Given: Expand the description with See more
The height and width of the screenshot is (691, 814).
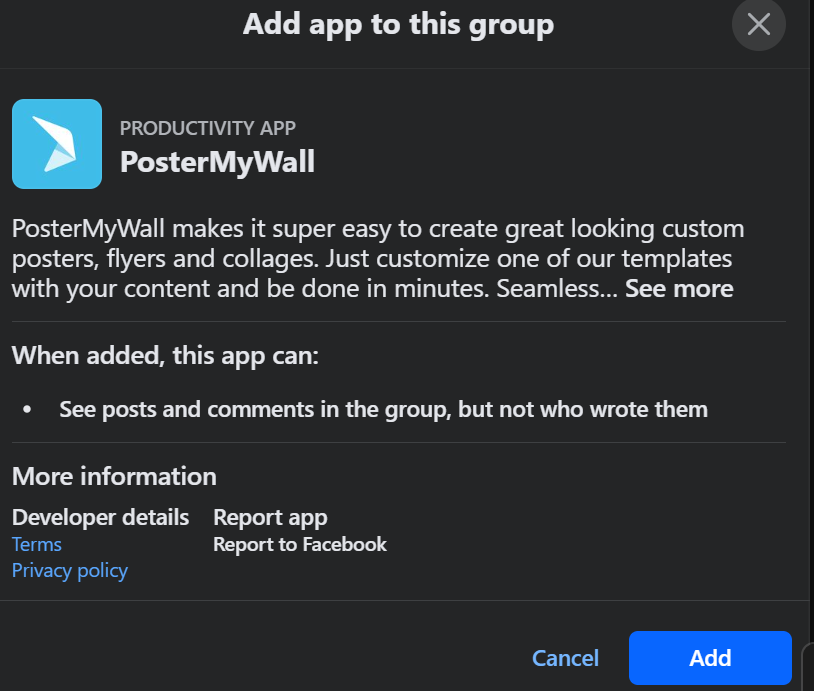Looking at the screenshot, I should pyautogui.click(x=679, y=289).
